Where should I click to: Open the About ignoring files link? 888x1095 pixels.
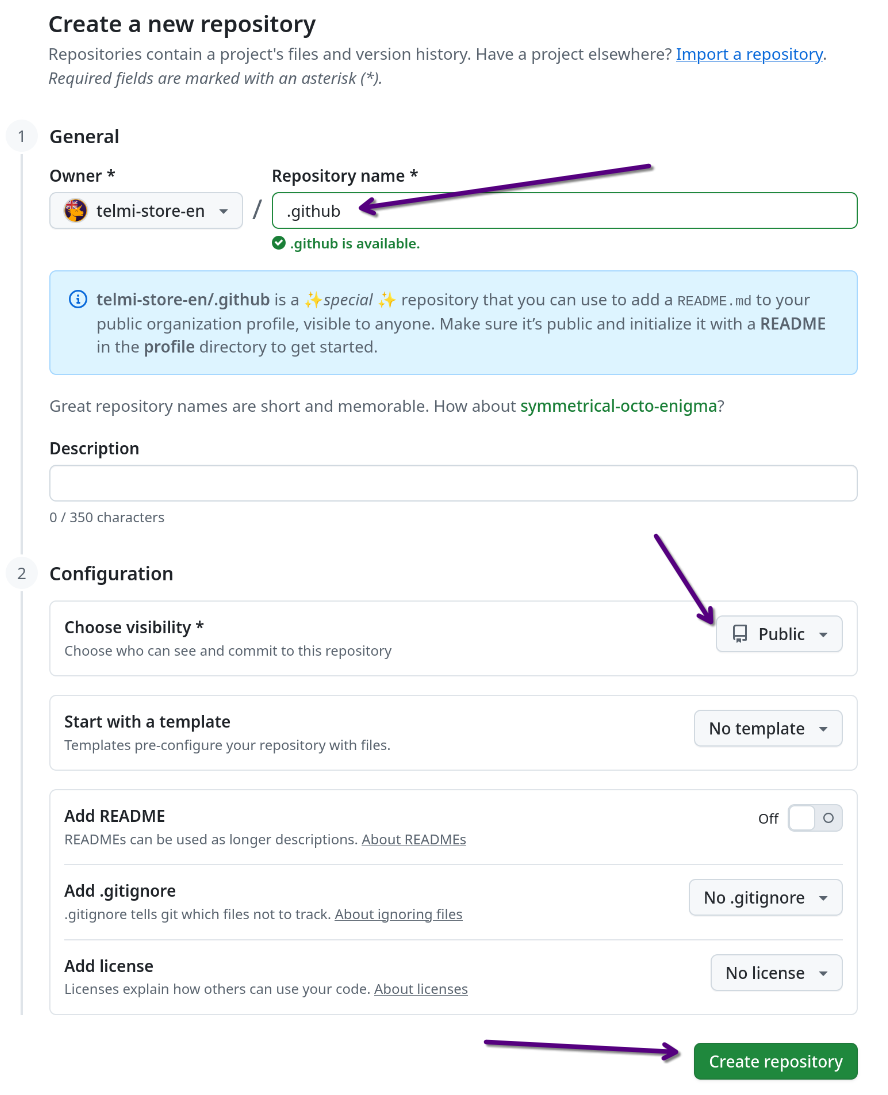398,914
